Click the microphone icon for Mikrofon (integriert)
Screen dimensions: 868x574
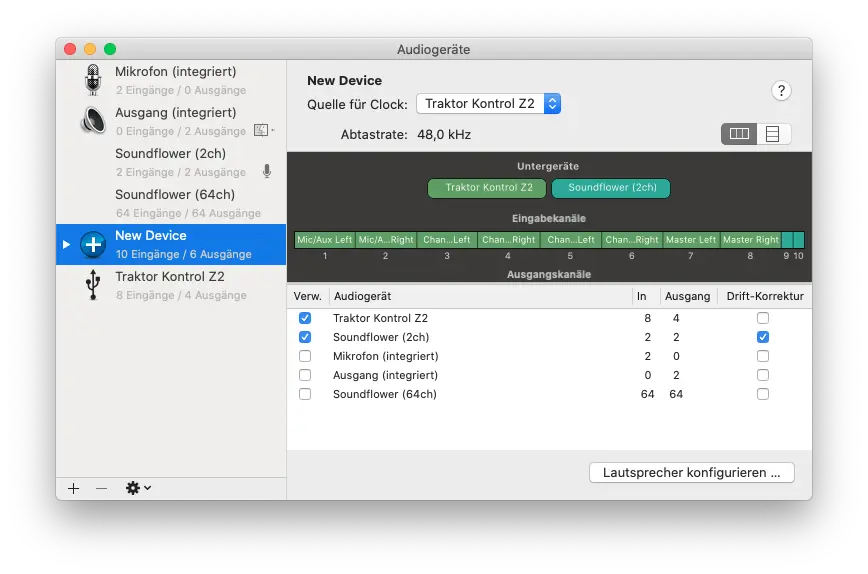click(x=93, y=80)
